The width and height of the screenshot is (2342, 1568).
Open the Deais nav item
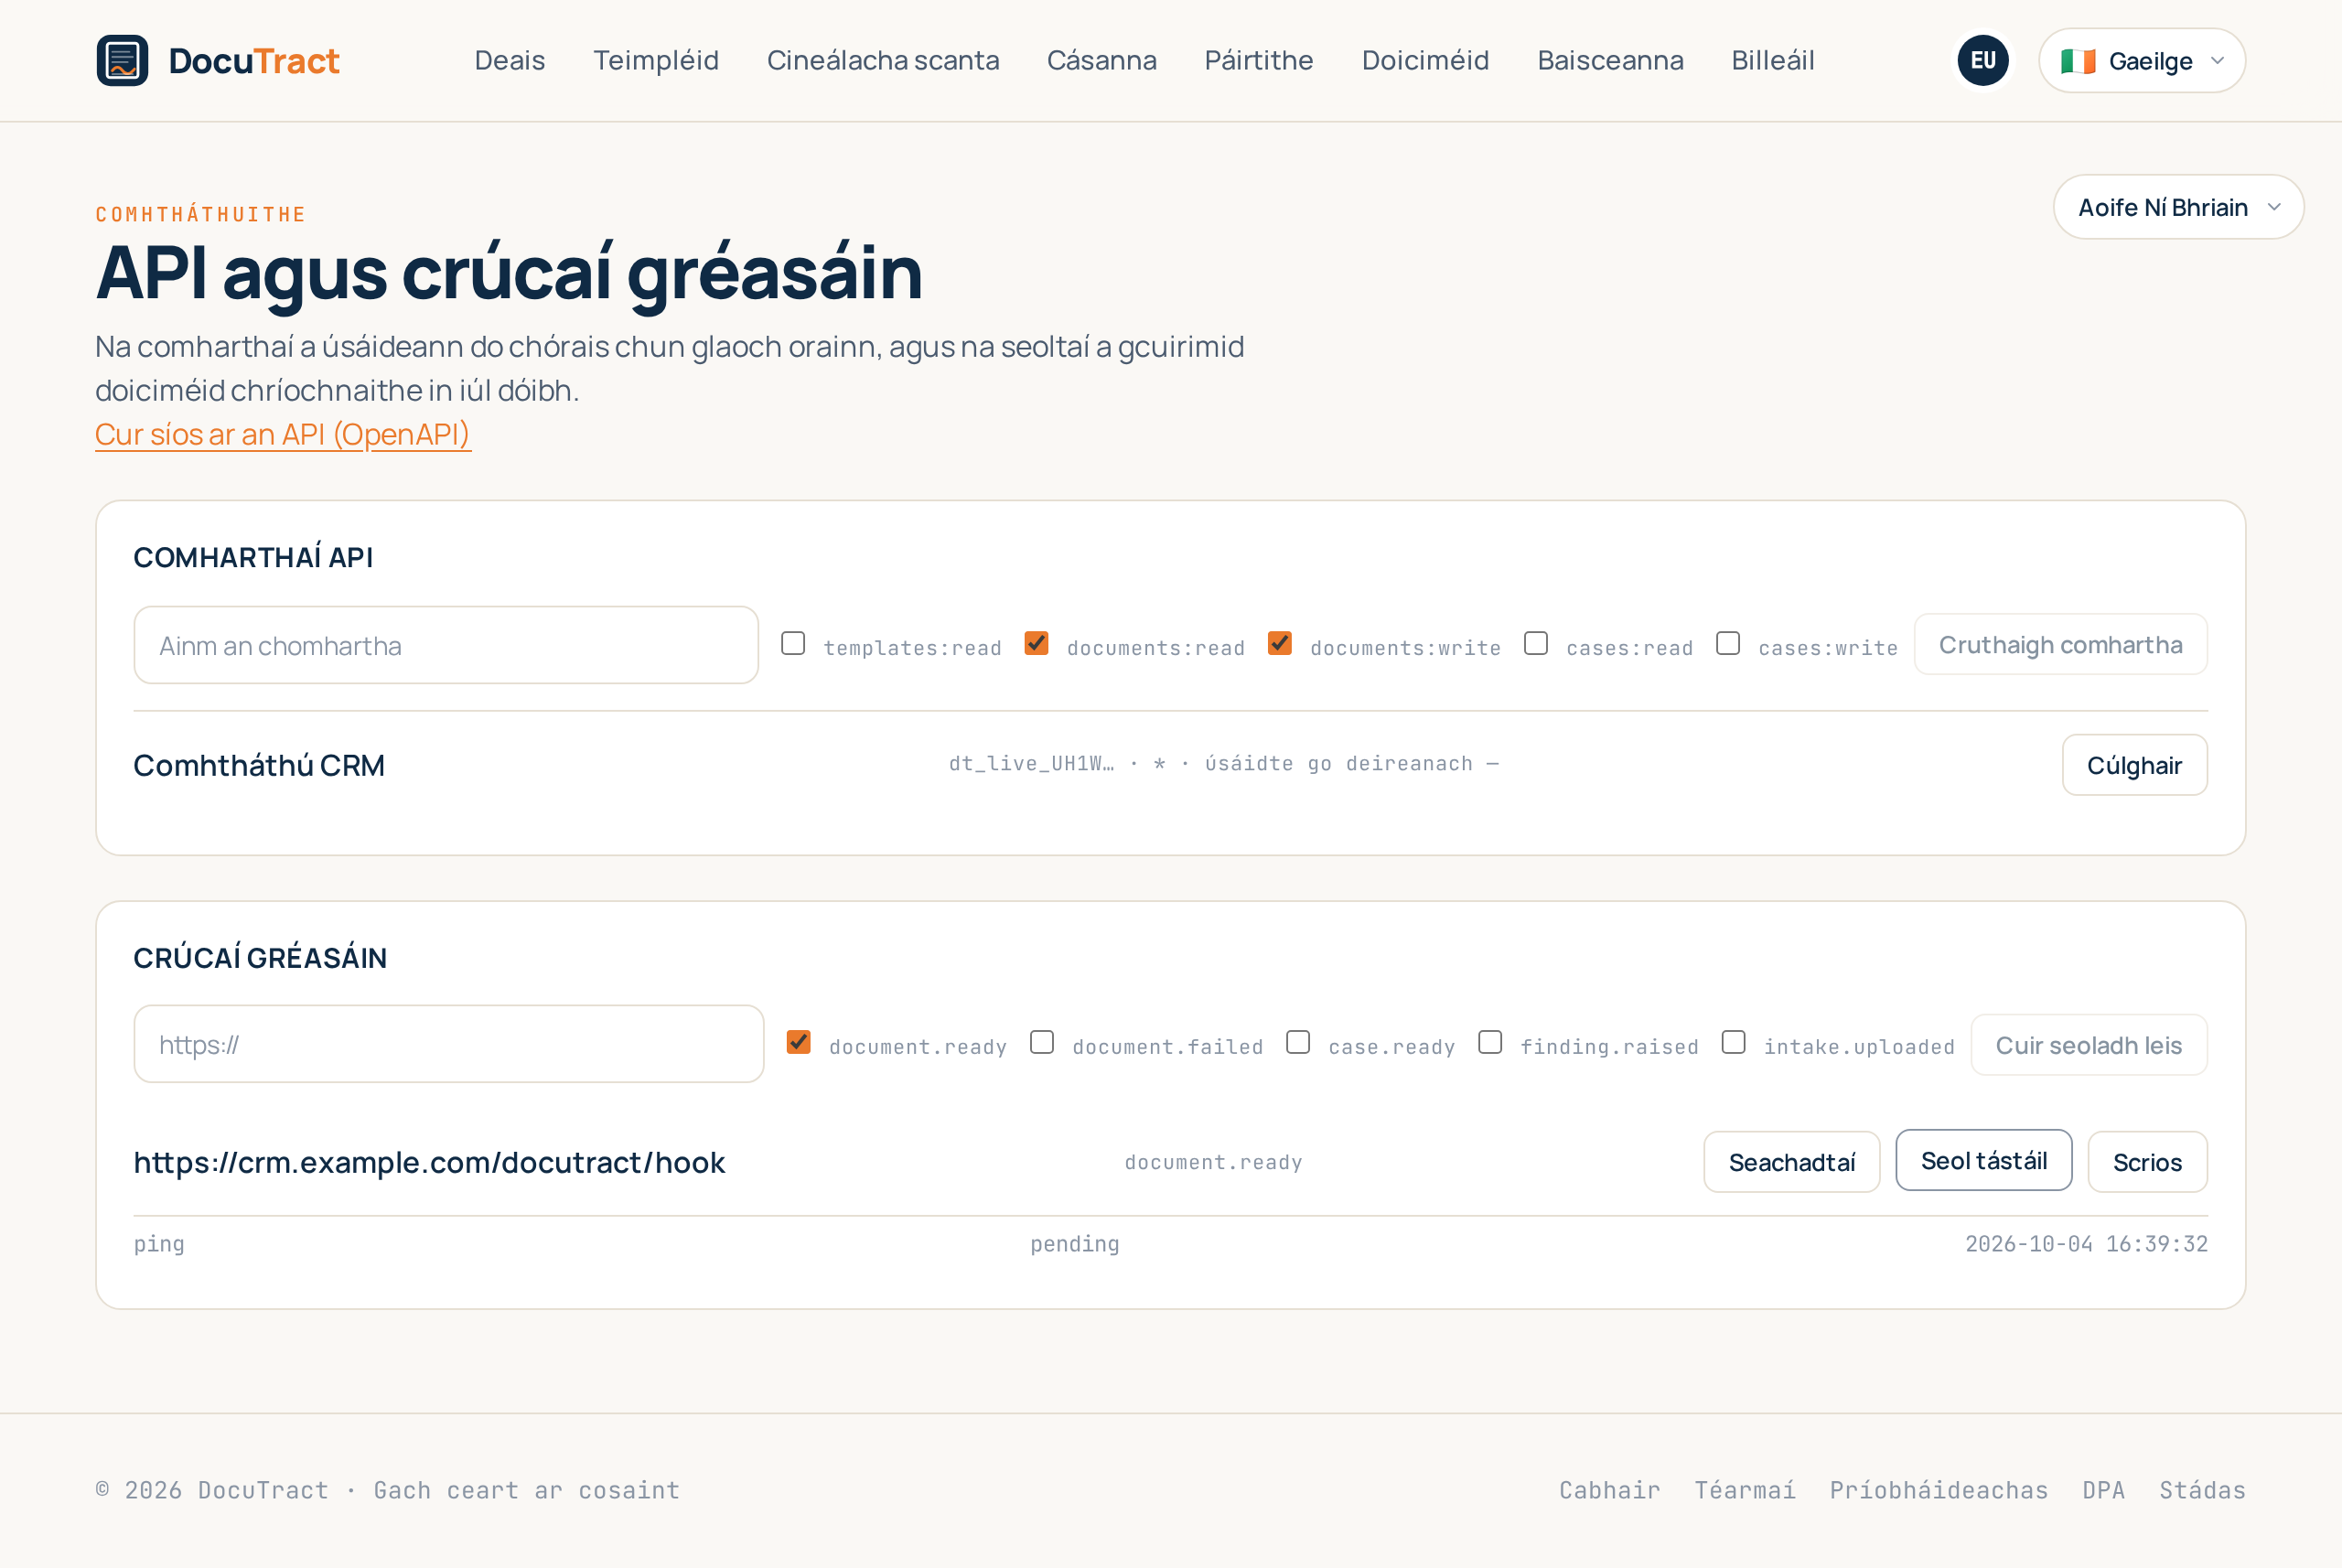[510, 60]
